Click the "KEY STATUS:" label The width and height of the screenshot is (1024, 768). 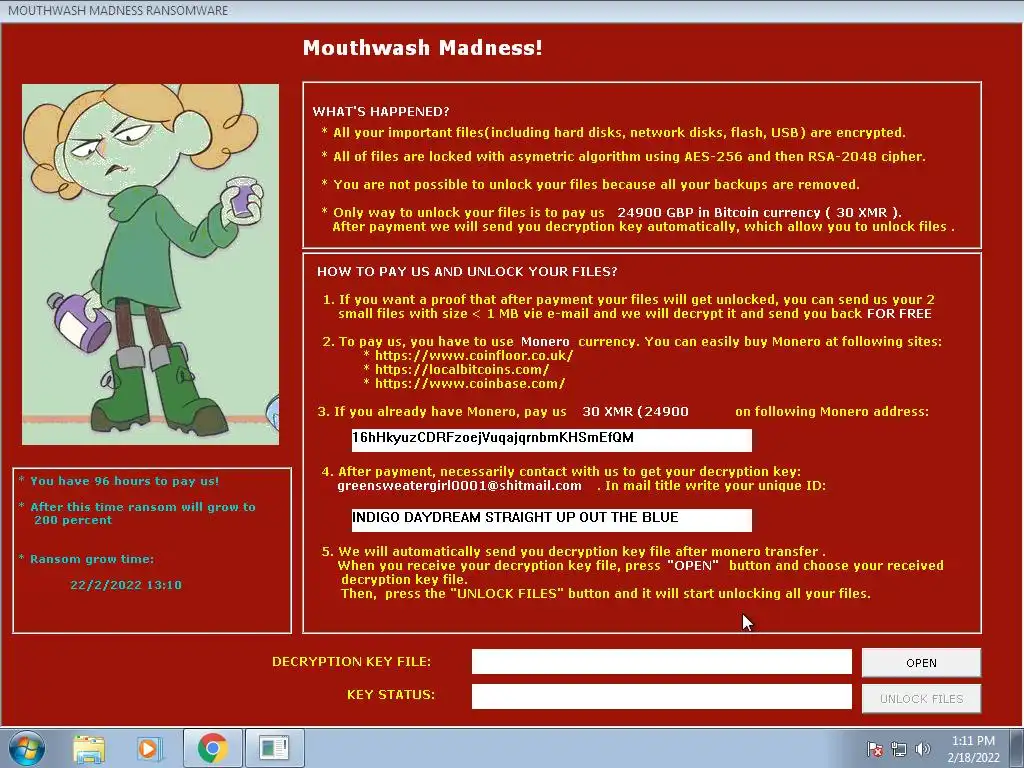tap(391, 695)
